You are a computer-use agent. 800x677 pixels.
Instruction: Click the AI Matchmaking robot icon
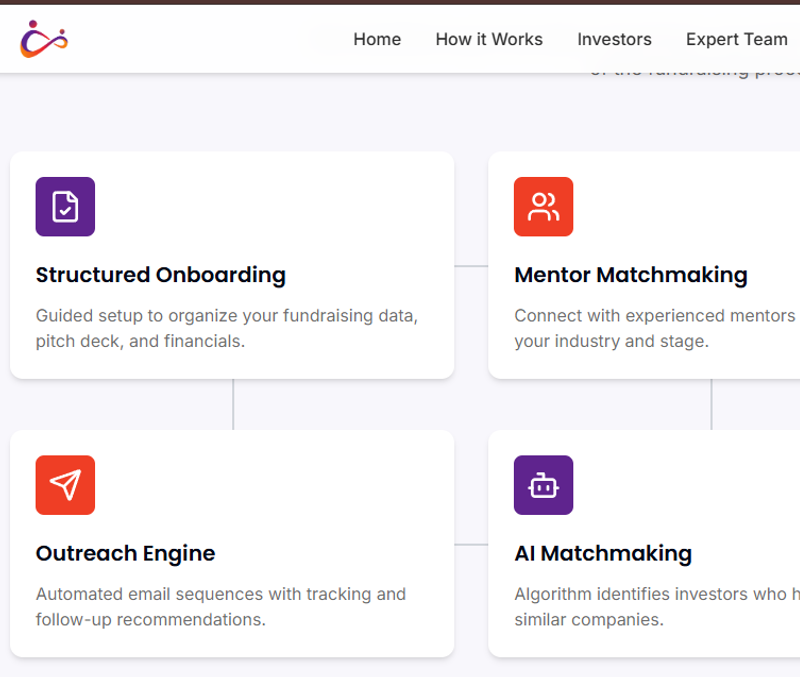tap(543, 485)
